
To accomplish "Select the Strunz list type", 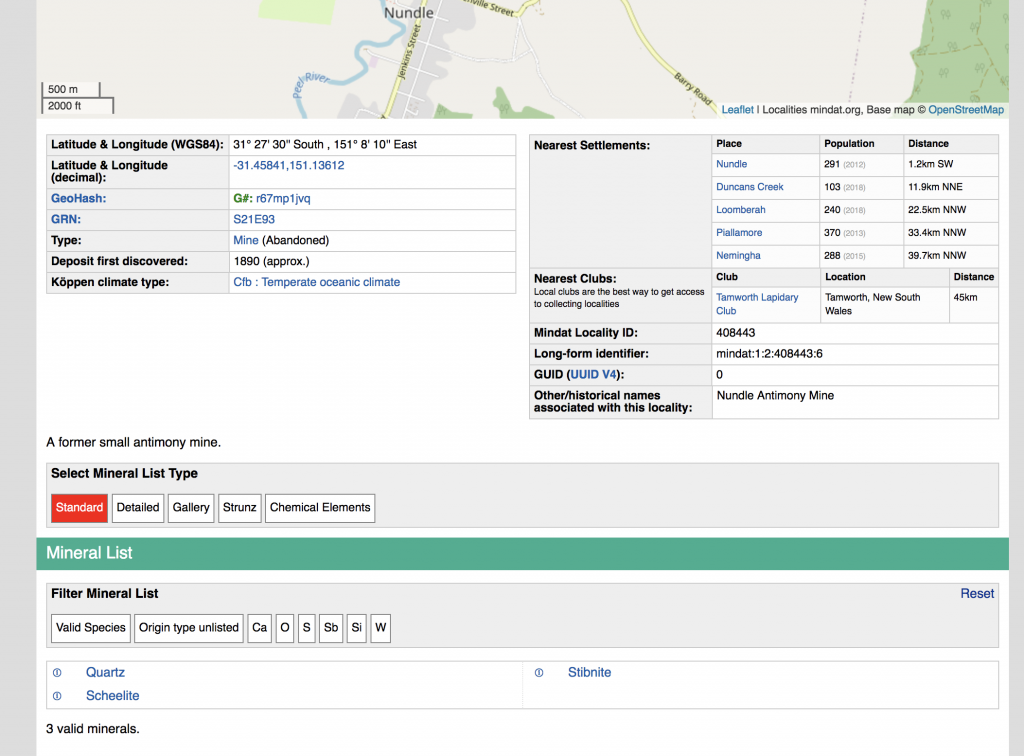I will click(x=240, y=508).
